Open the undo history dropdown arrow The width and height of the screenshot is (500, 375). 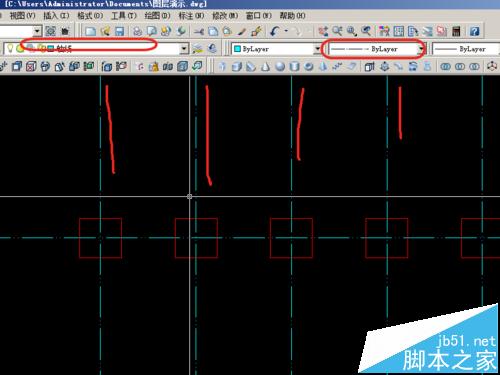(x=286, y=31)
